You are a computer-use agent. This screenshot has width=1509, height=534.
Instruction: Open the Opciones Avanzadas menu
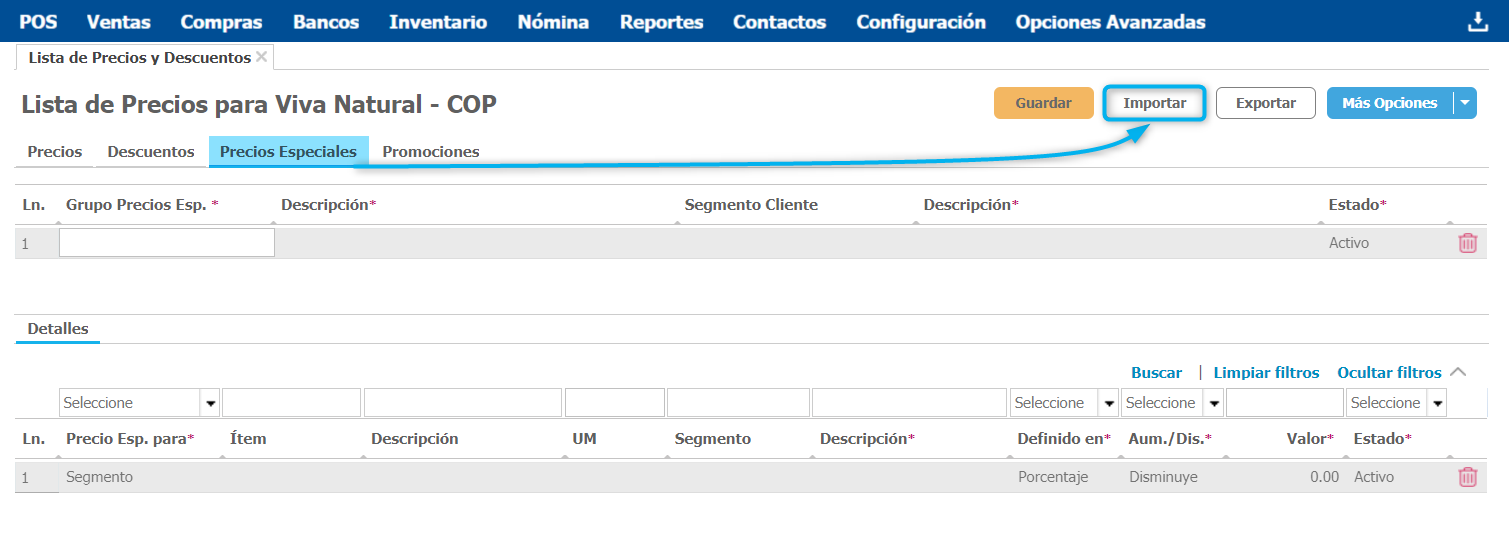1110,22
